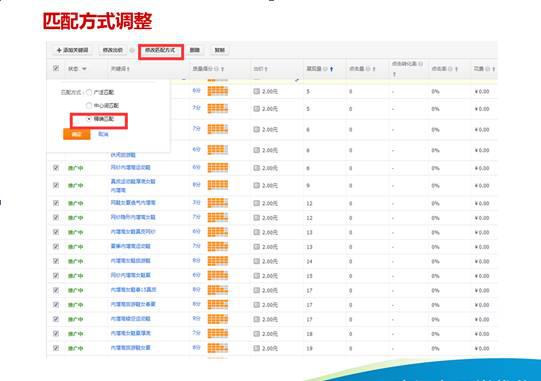
Task: Select the 广泛匹配 broad match radio
Action: coord(89,92)
